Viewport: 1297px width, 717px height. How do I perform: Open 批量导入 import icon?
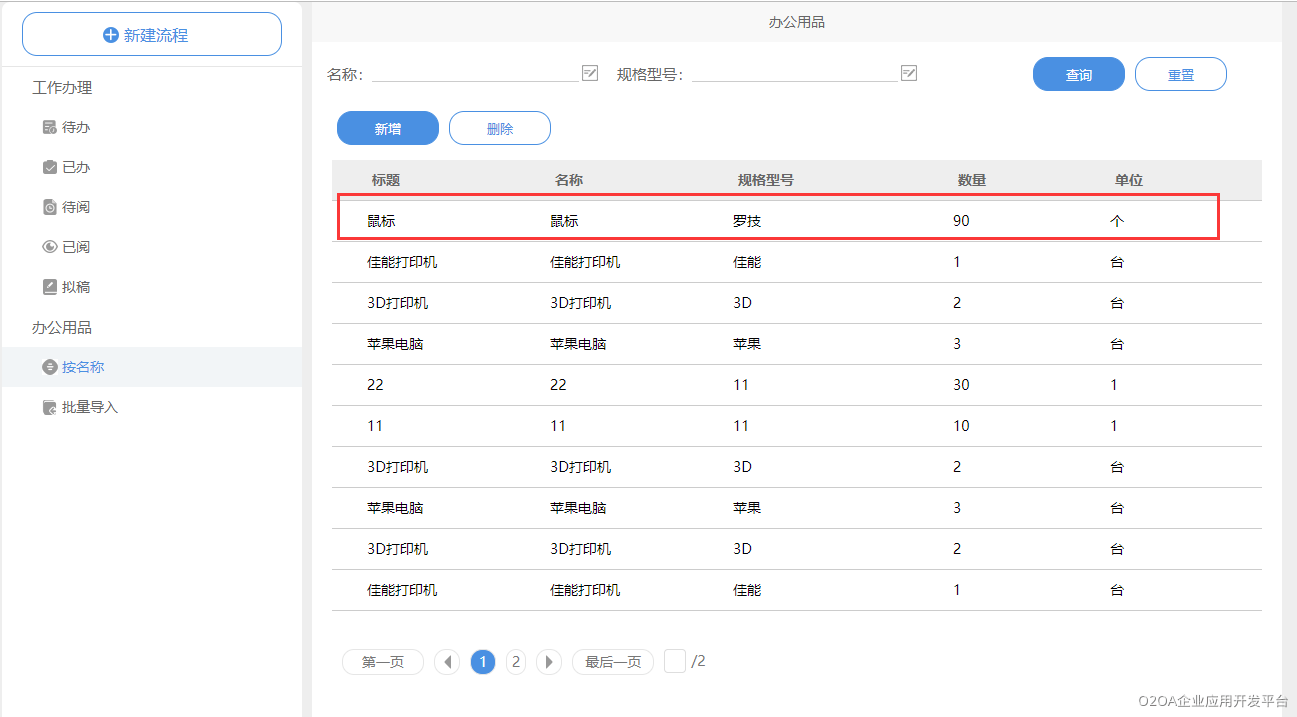[x=49, y=407]
